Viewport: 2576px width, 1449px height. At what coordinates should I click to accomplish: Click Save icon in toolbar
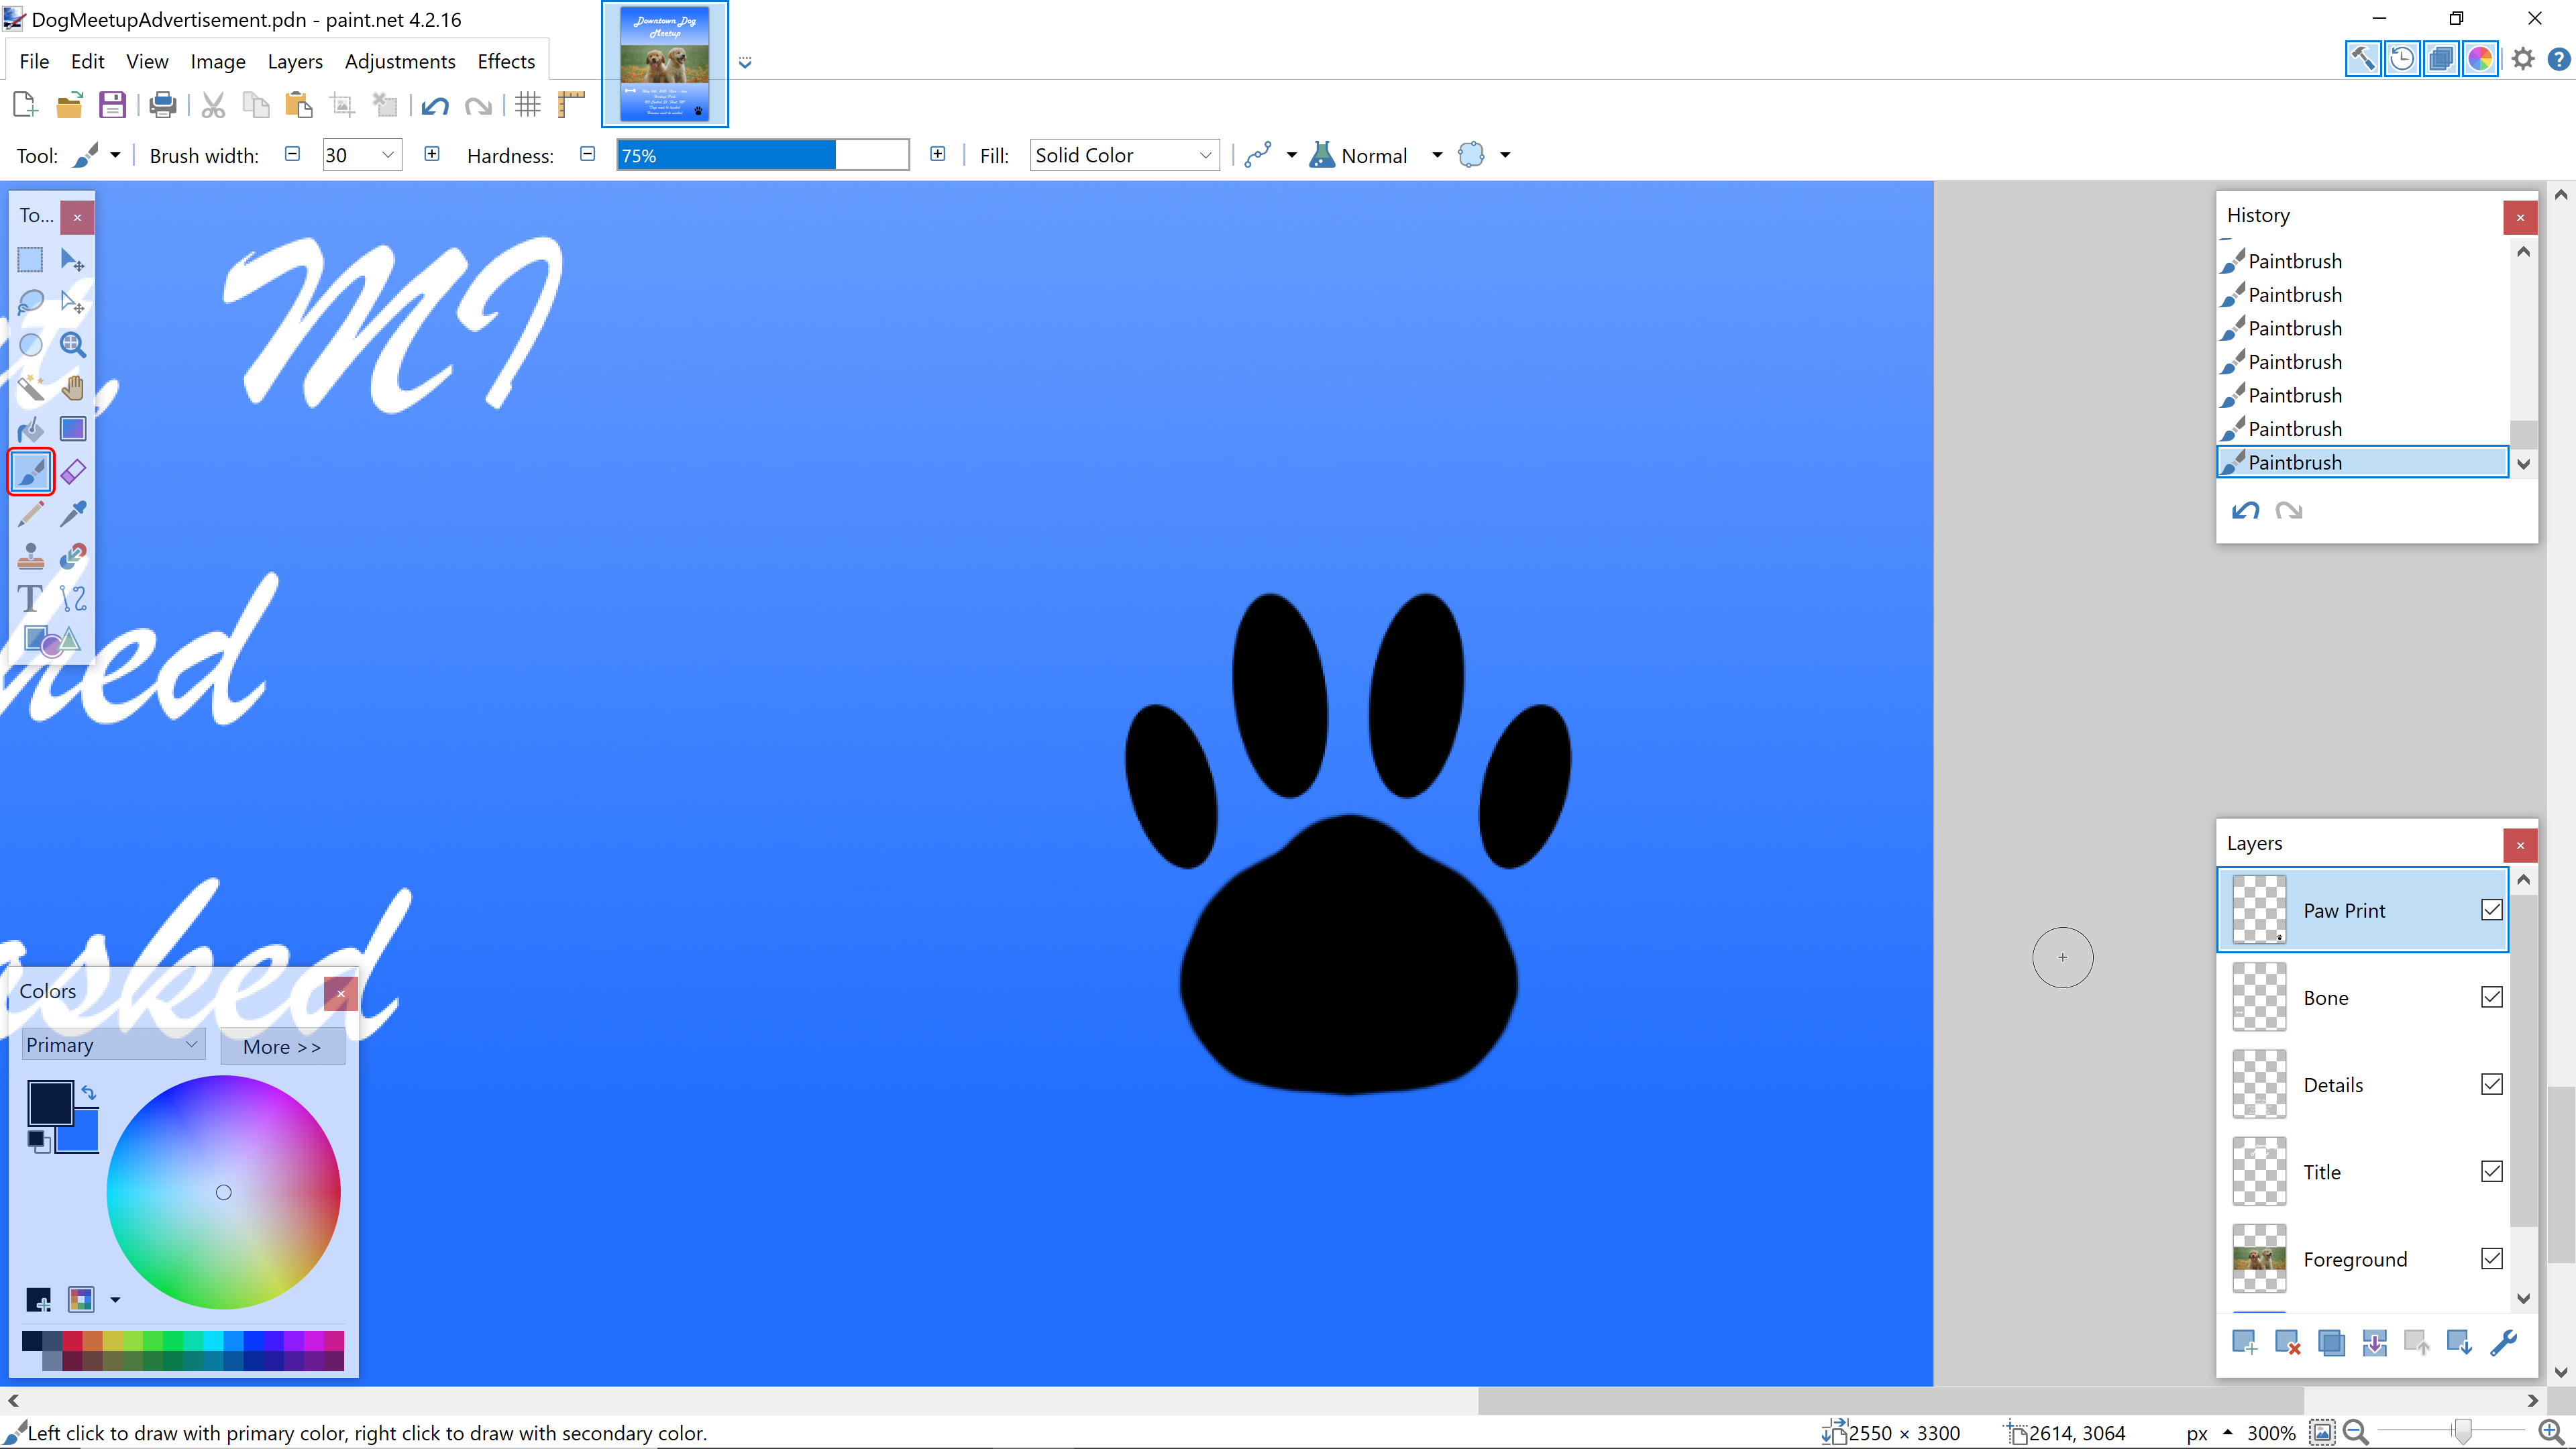(x=112, y=105)
